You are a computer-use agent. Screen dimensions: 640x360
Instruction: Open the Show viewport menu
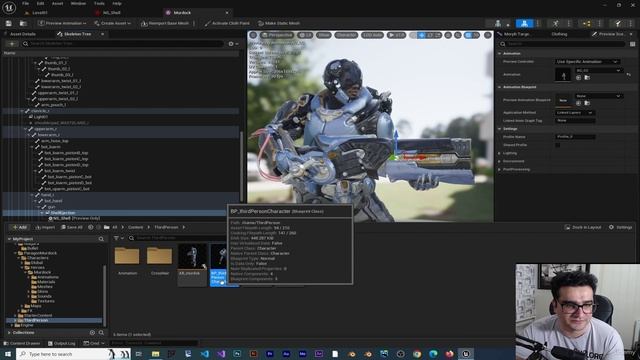coord(324,35)
